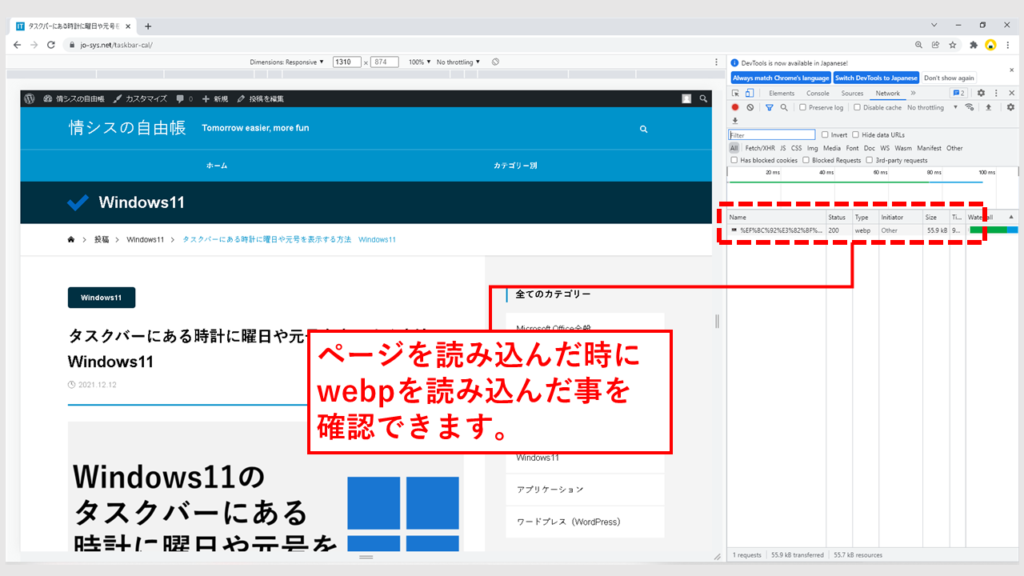Switch to the Console tab
Image resolution: width=1024 pixels, height=576 pixels.
tap(818, 93)
